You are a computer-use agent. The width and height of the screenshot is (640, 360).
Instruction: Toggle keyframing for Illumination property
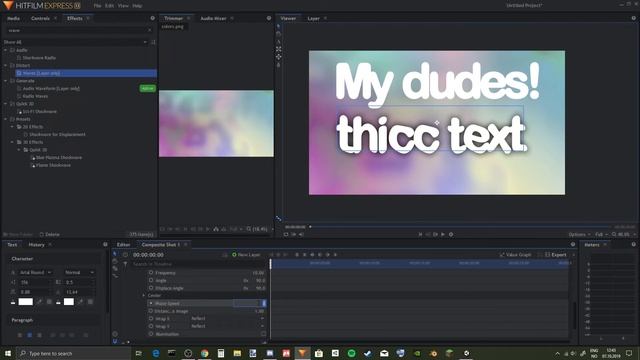point(151,334)
